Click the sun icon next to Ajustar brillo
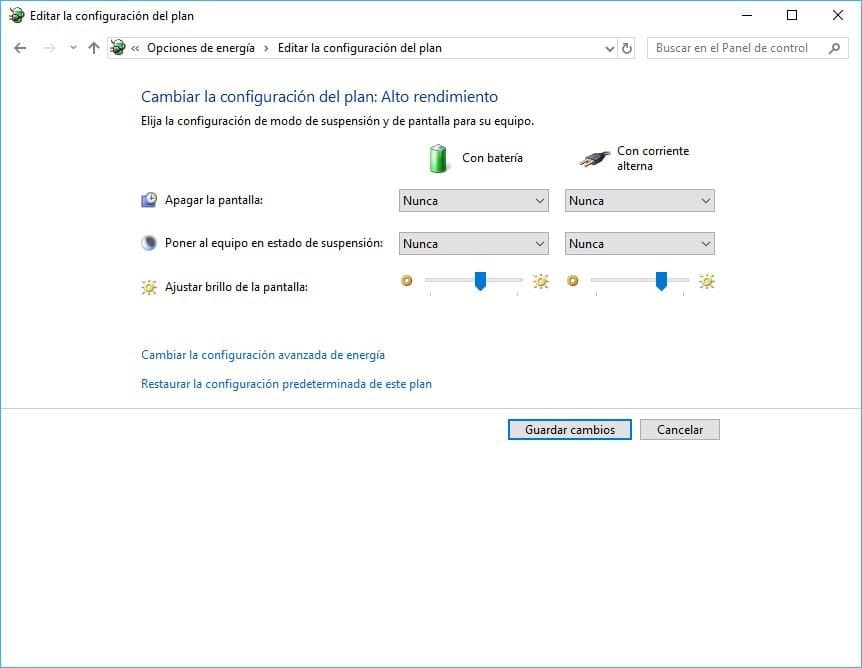 (x=150, y=287)
